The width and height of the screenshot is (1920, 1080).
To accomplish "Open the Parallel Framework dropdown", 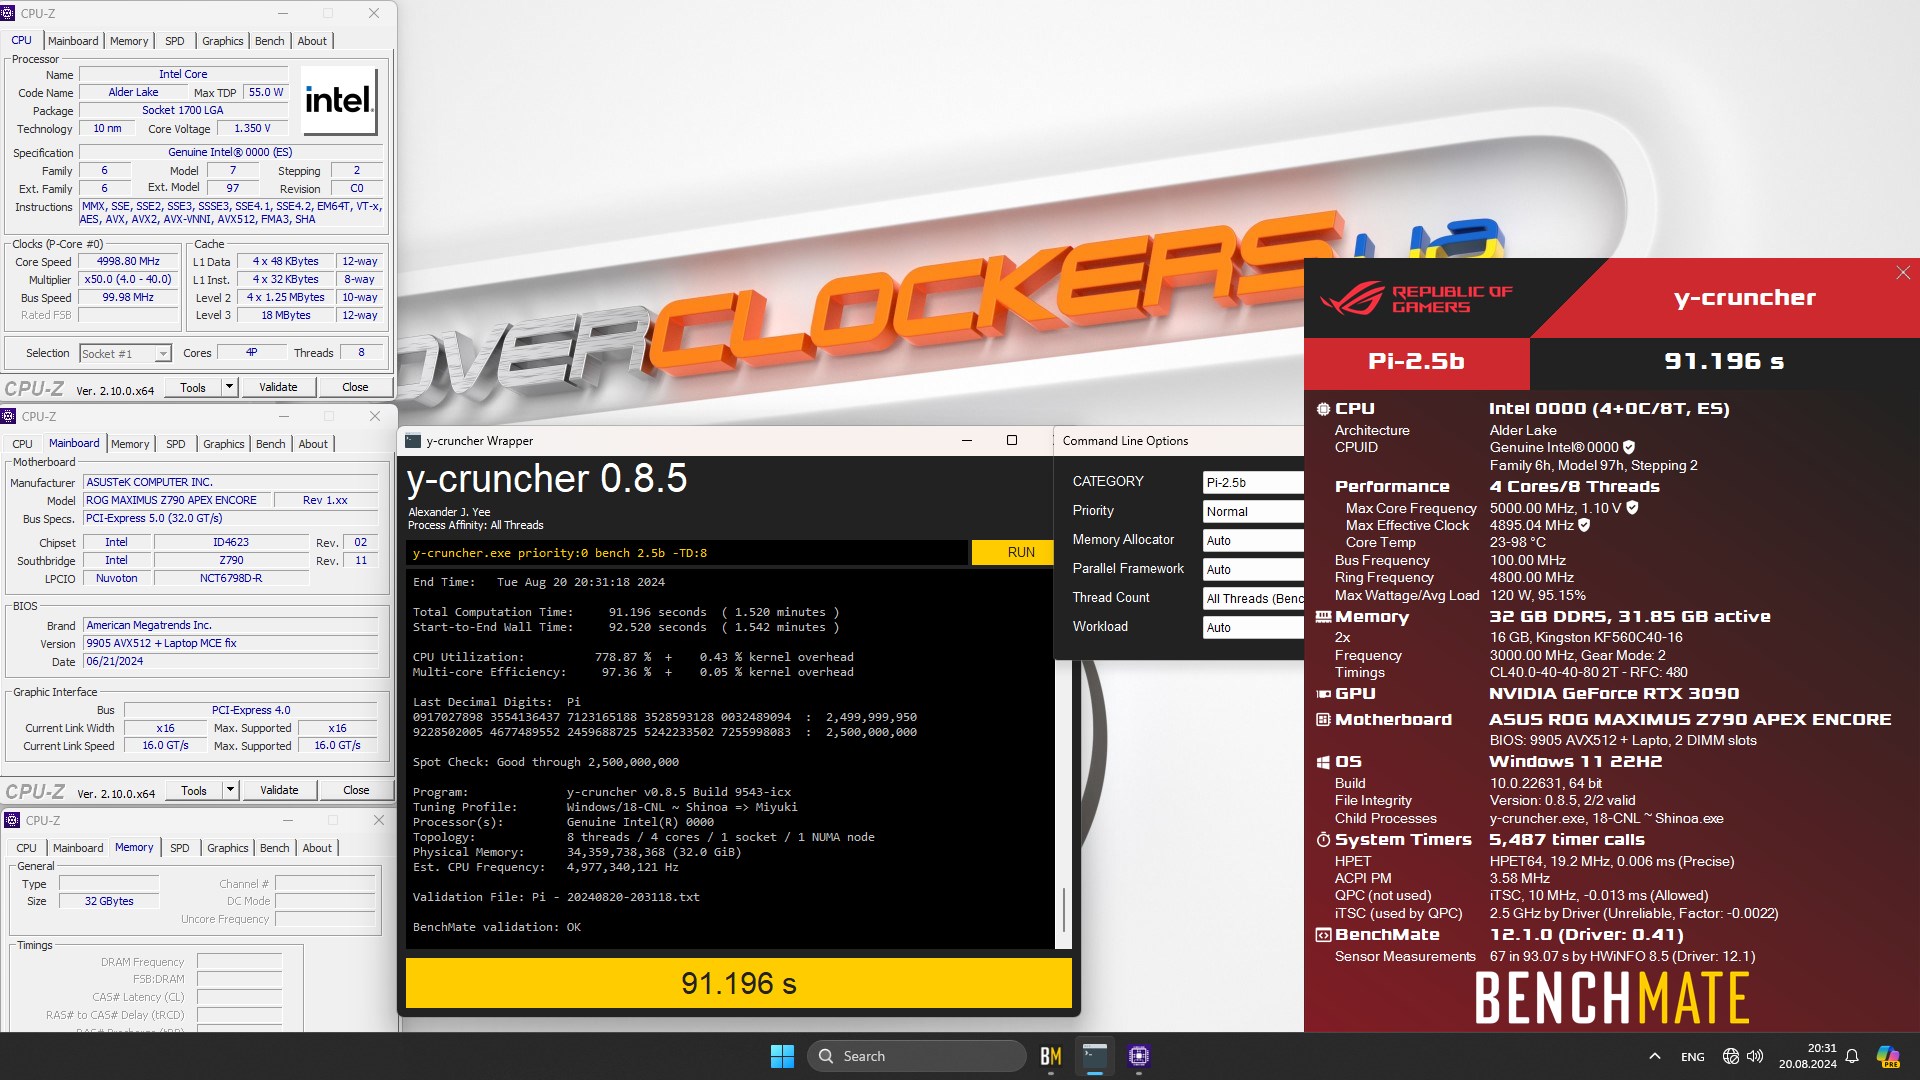I will coord(1253,569).
